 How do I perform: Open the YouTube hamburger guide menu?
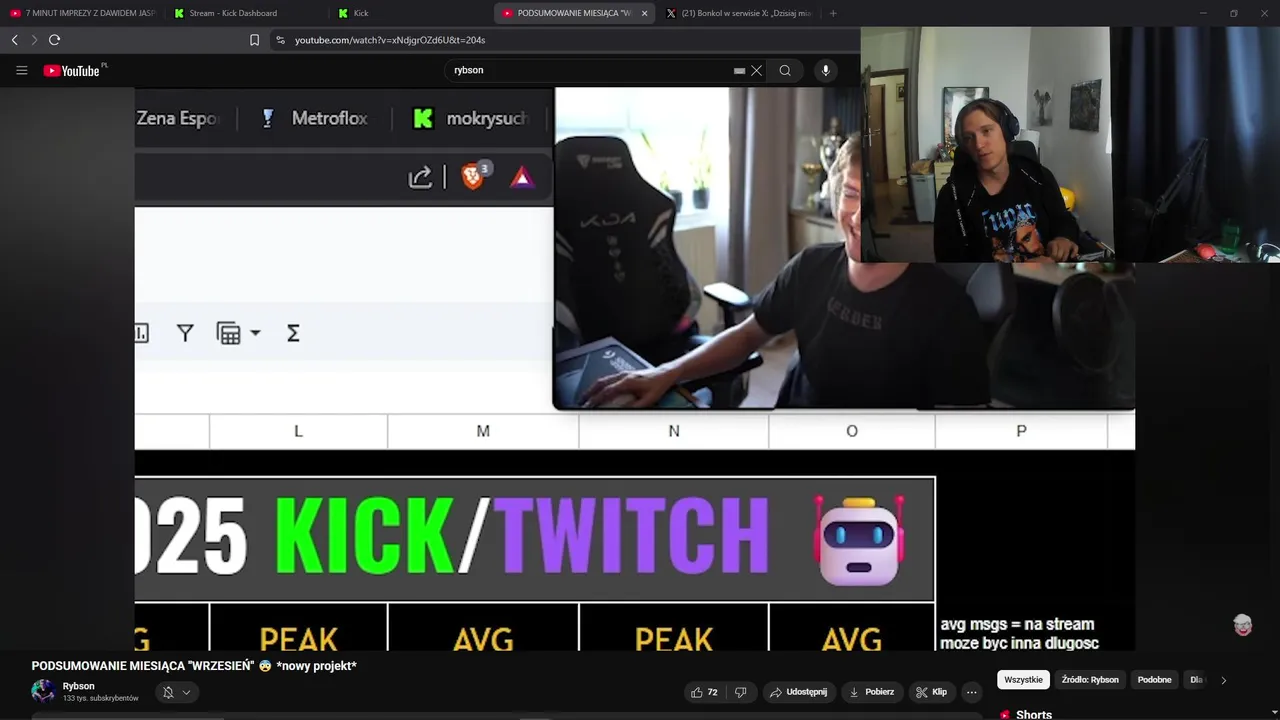coord(22,71)
